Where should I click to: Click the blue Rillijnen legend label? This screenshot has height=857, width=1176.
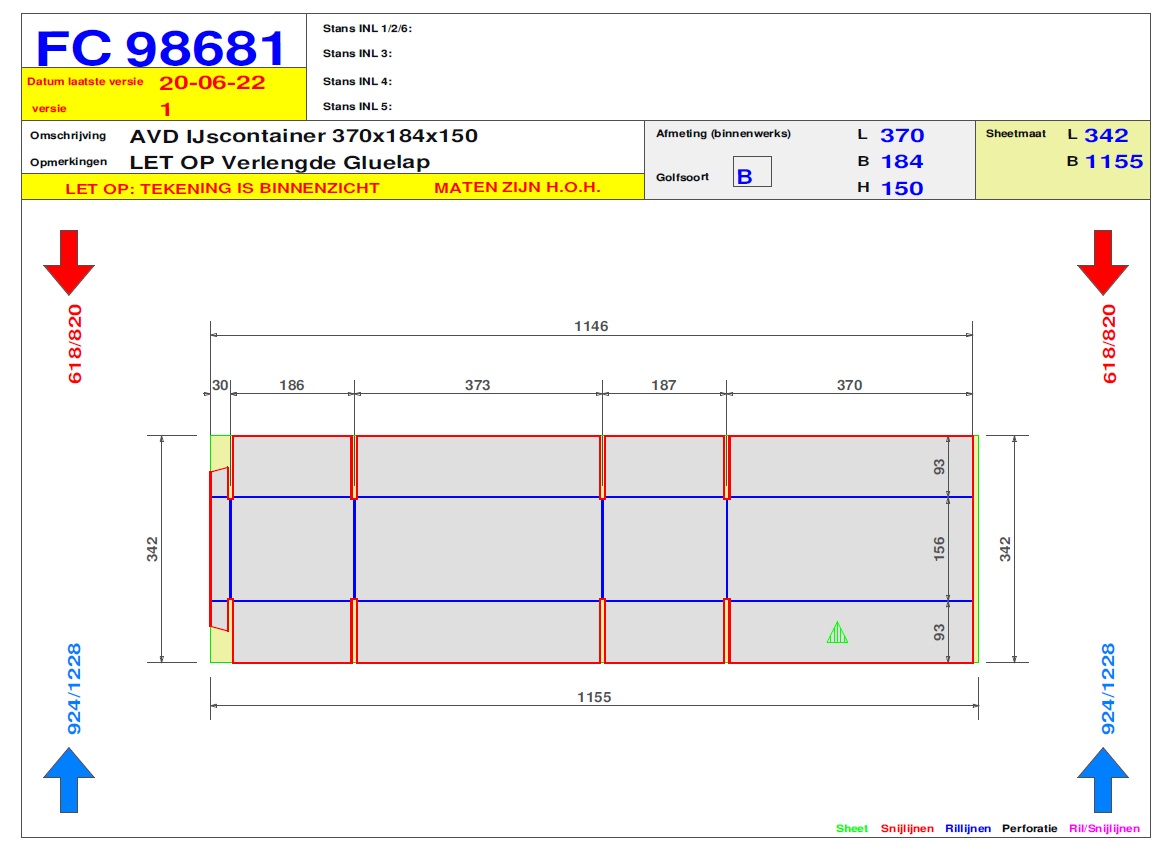point(967,829)
